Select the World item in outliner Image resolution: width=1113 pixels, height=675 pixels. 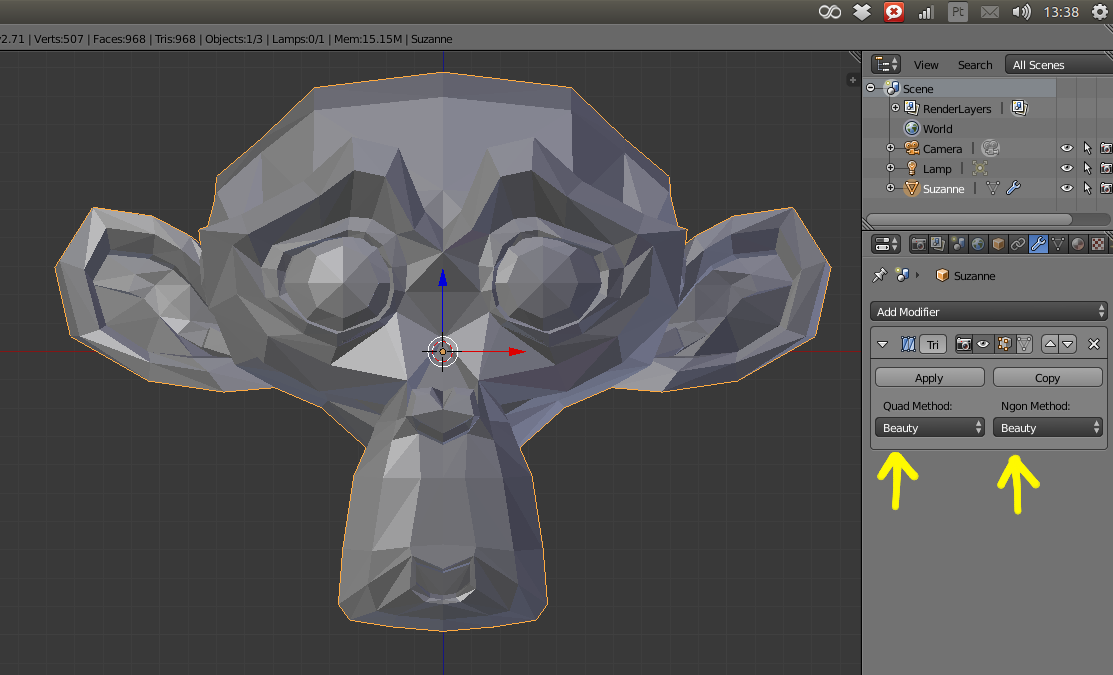[x=937, y=128]
